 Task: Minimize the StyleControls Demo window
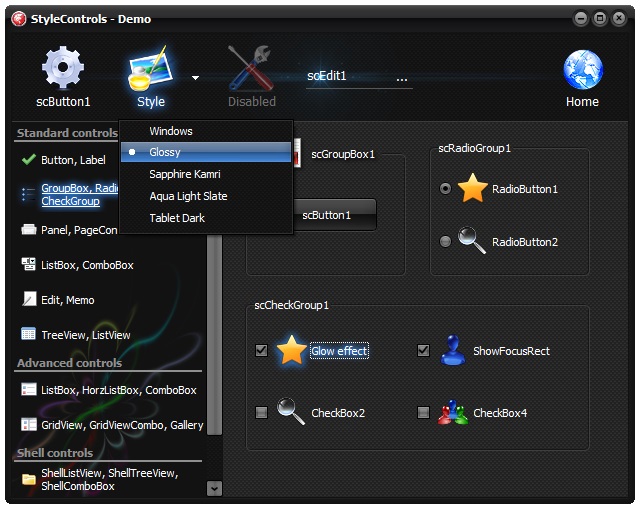(x=580, y=18)
